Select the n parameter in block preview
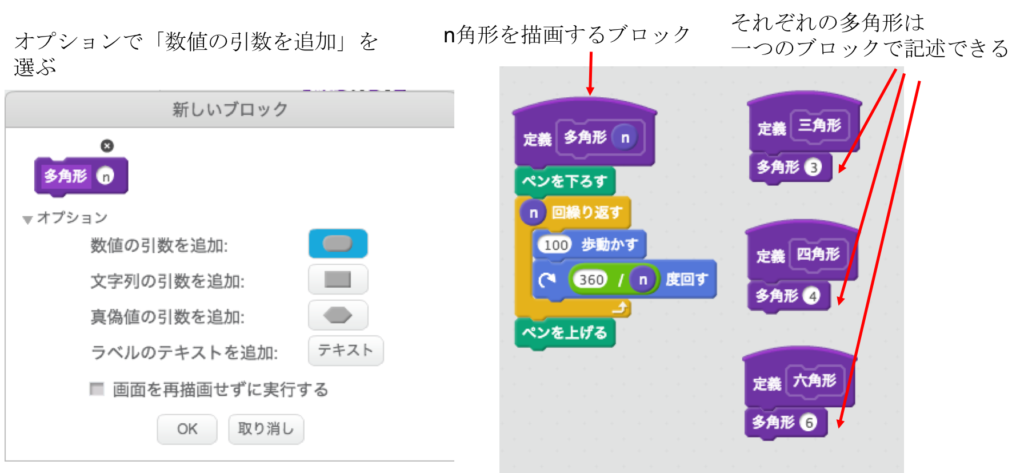Screen dimensions: 1024x473 [x=106, y=176]
